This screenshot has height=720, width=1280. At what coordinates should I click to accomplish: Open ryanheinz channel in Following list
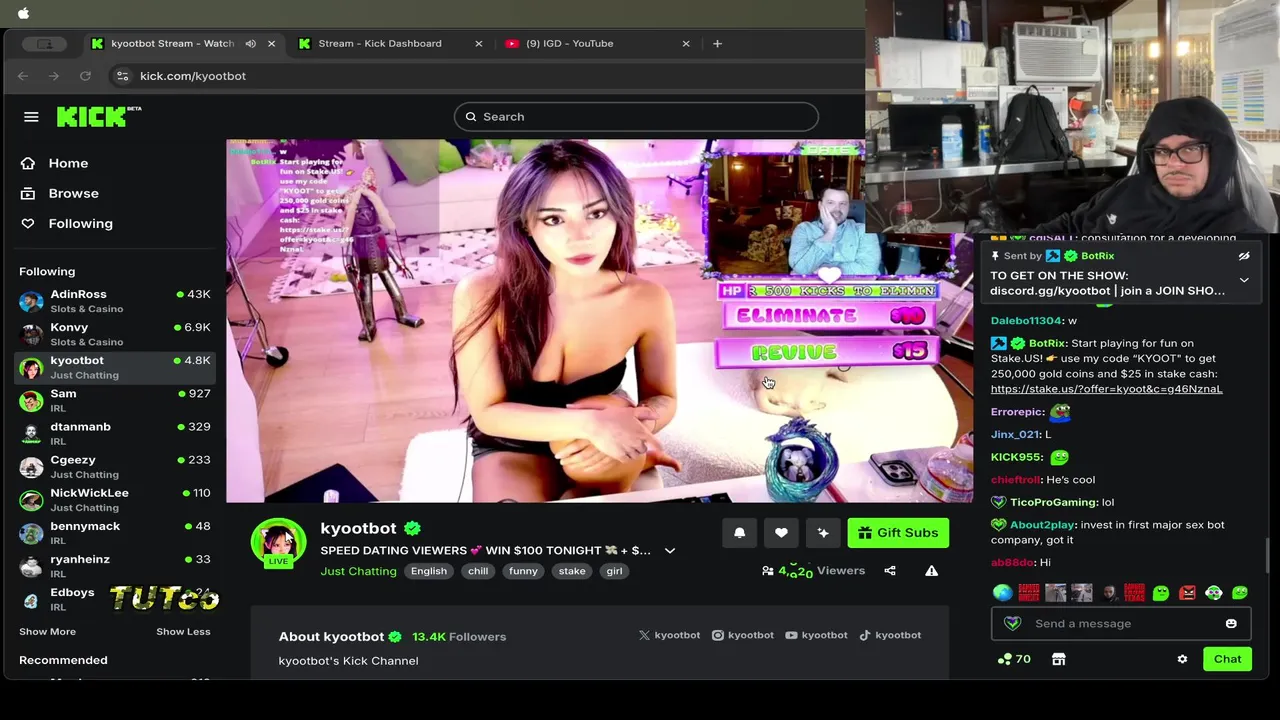point(115,565)
